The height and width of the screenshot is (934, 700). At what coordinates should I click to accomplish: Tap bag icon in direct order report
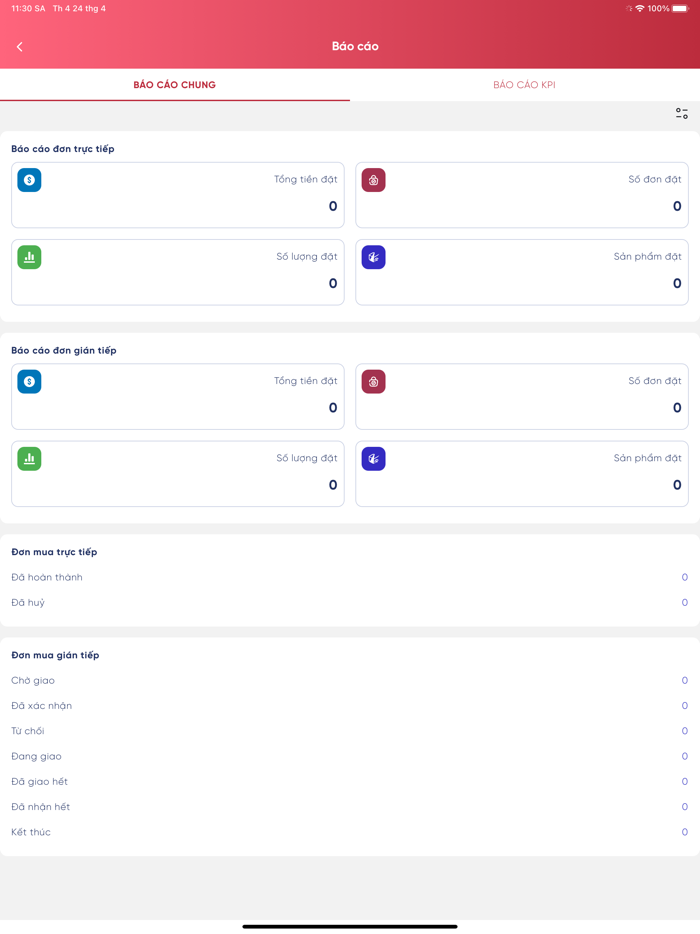(x=374, y=180)
